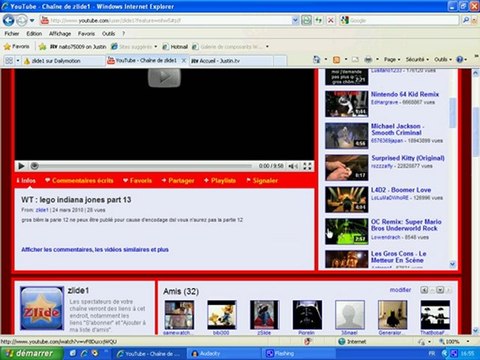The height and width of the screenshot is (360, 480).
Task: Click the blue help question icon
Action: pyautogui.click(x=460, y=60)
